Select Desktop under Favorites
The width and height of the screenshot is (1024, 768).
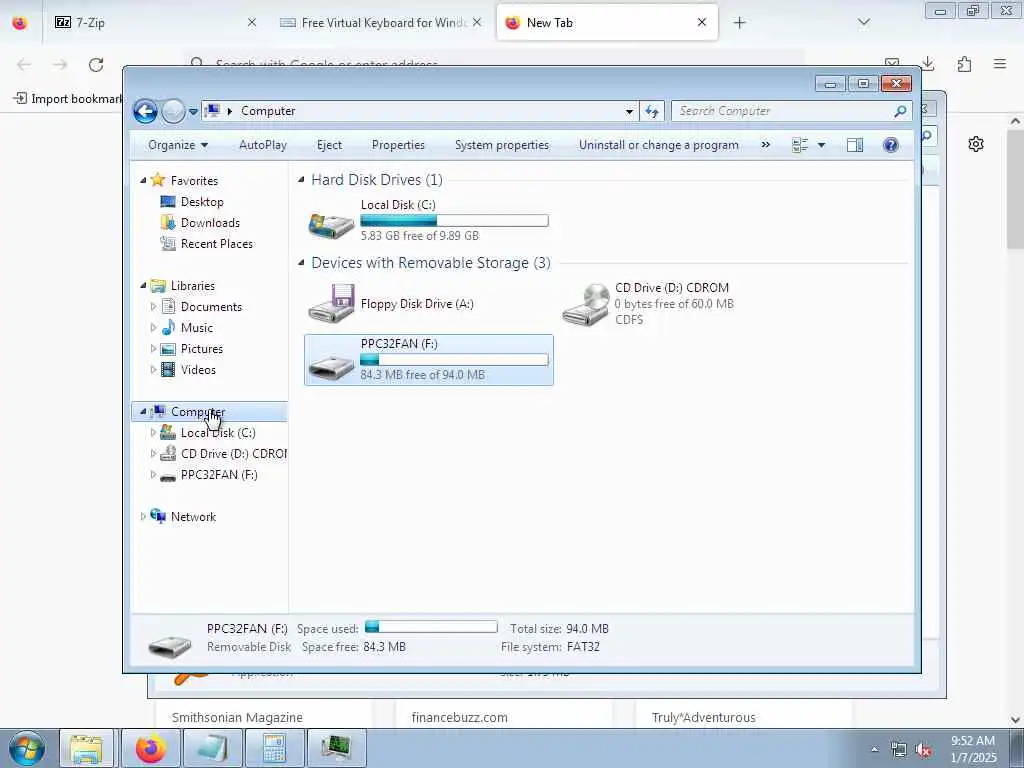tap(202, 202)
